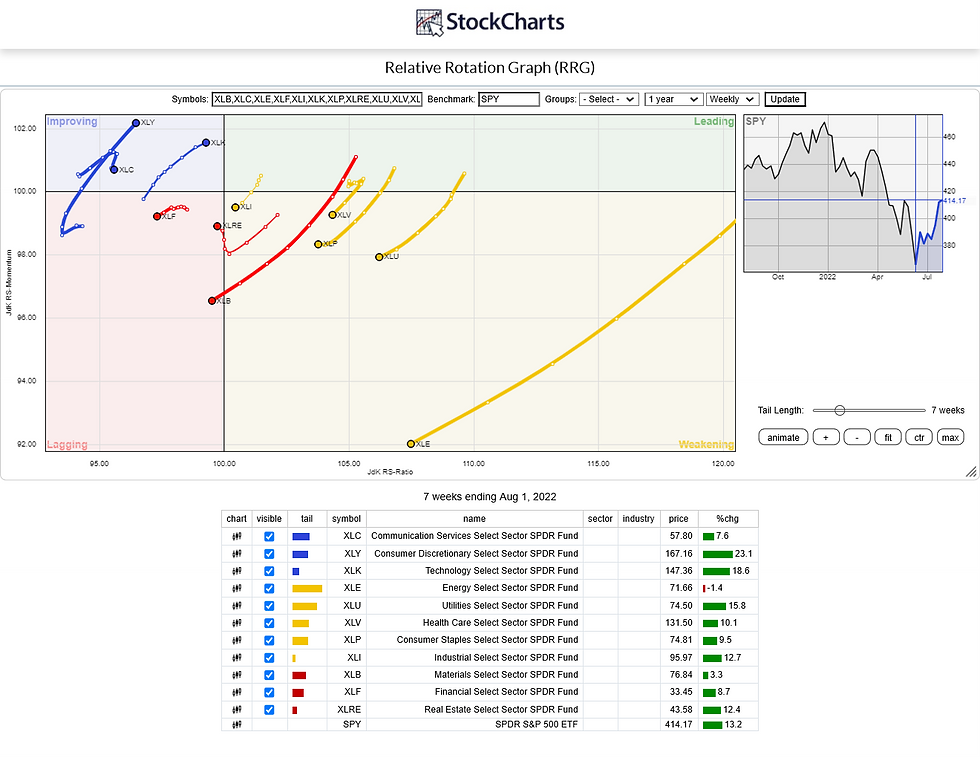This screenshot has height=757, width=980.
Task: Click the Symbols input field
Action: tap(317, 99)
